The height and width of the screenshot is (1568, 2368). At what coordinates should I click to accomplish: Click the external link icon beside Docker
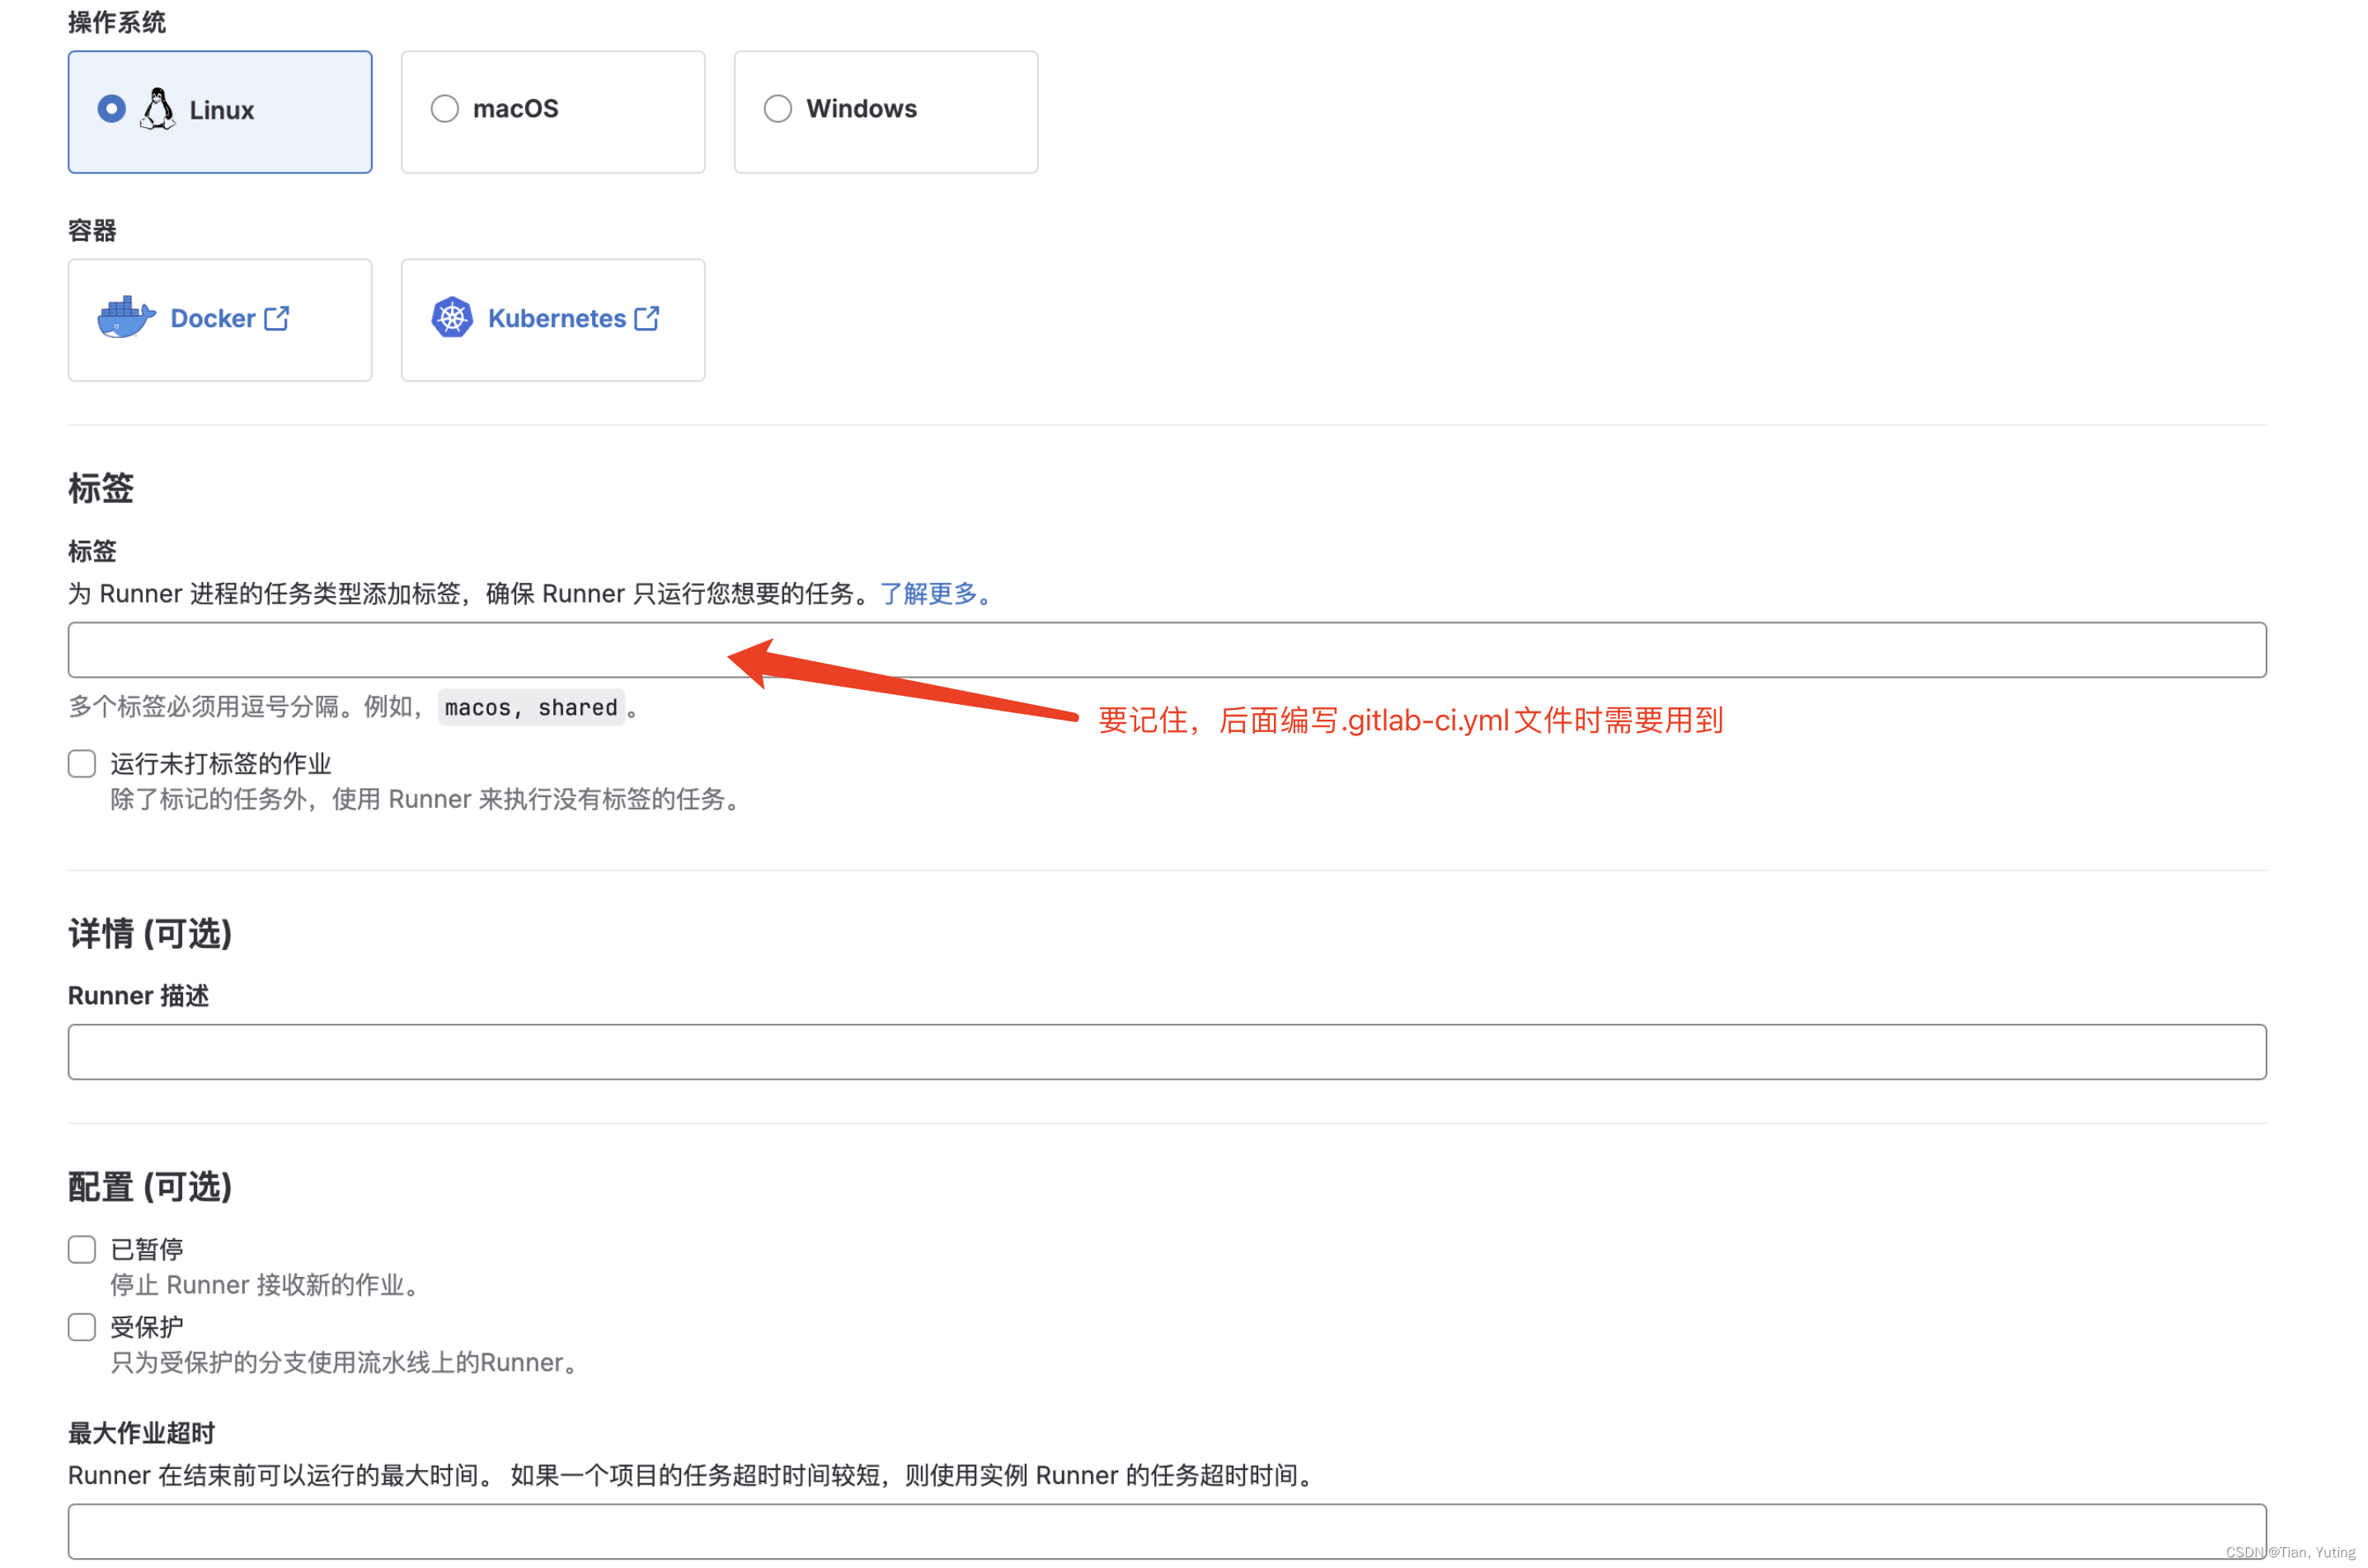point(277,318)
